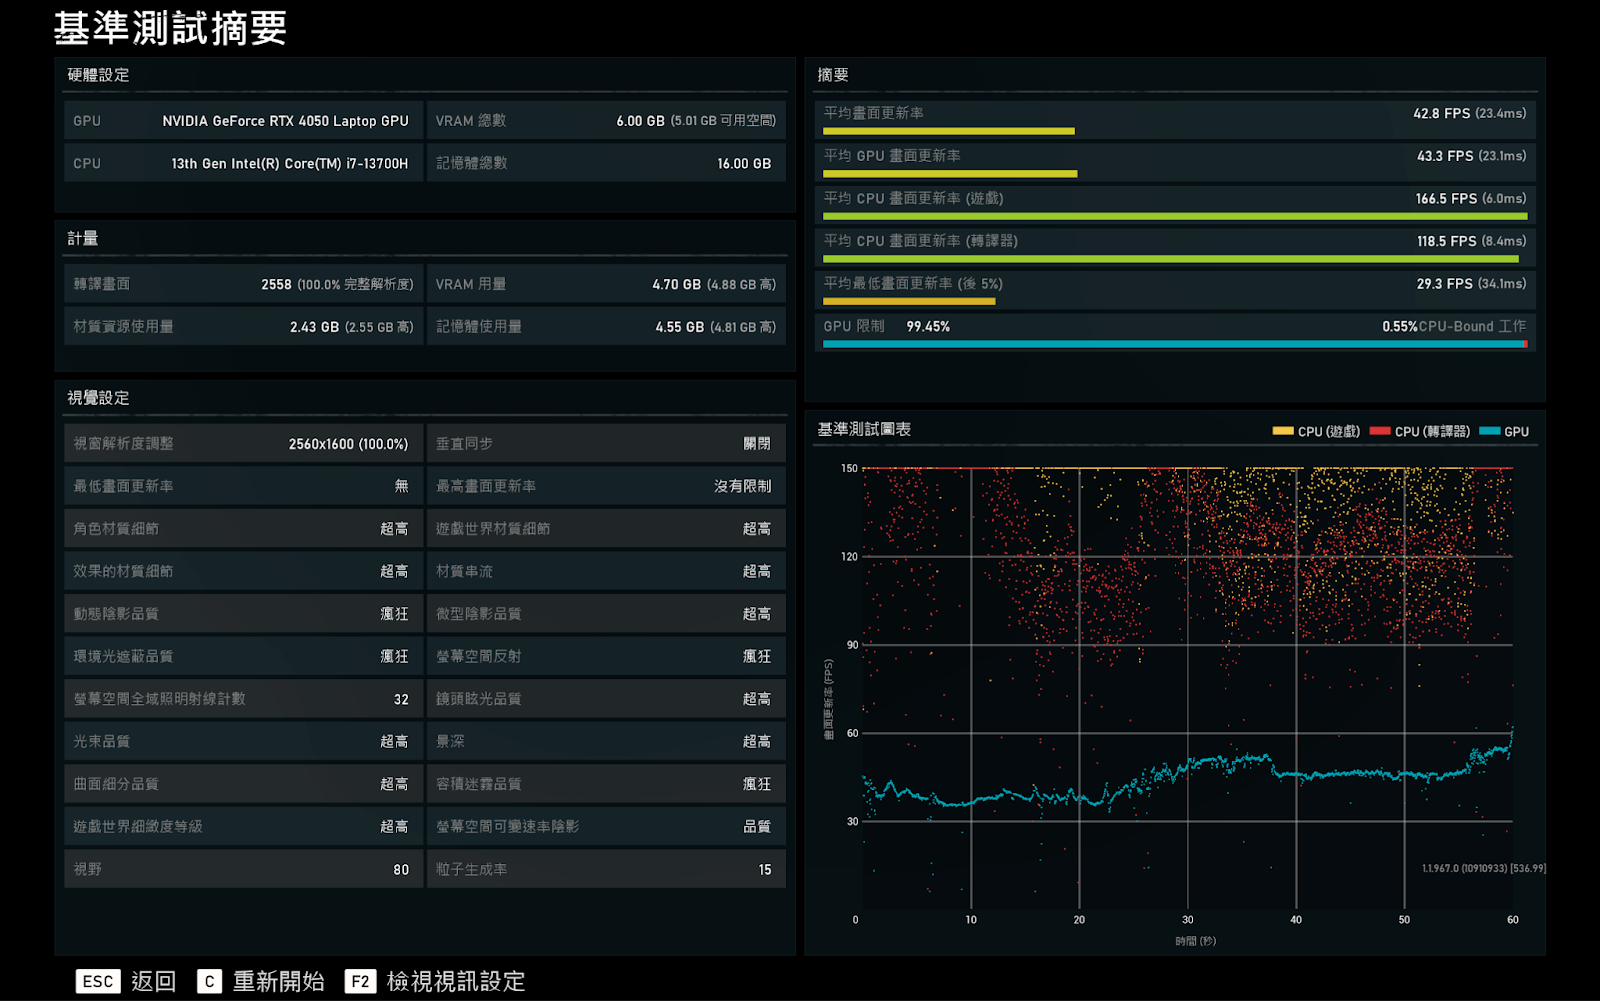Click the 42.8 FPS average value

point(1441,113)
